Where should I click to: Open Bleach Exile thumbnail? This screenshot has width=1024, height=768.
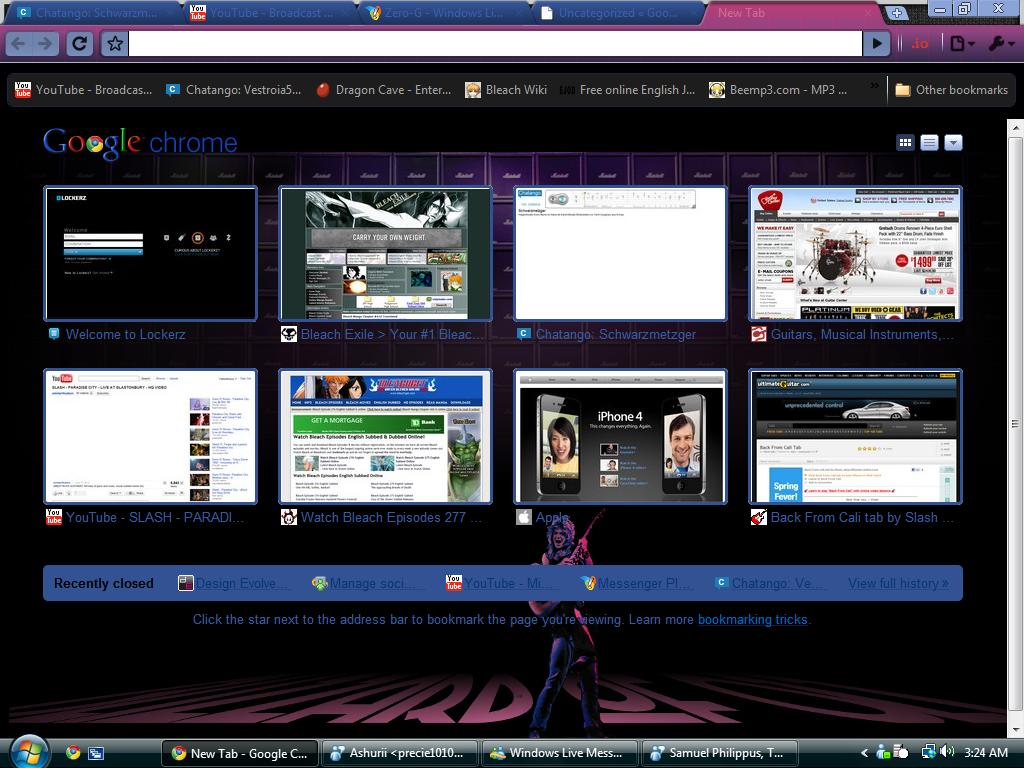point(385,253)
